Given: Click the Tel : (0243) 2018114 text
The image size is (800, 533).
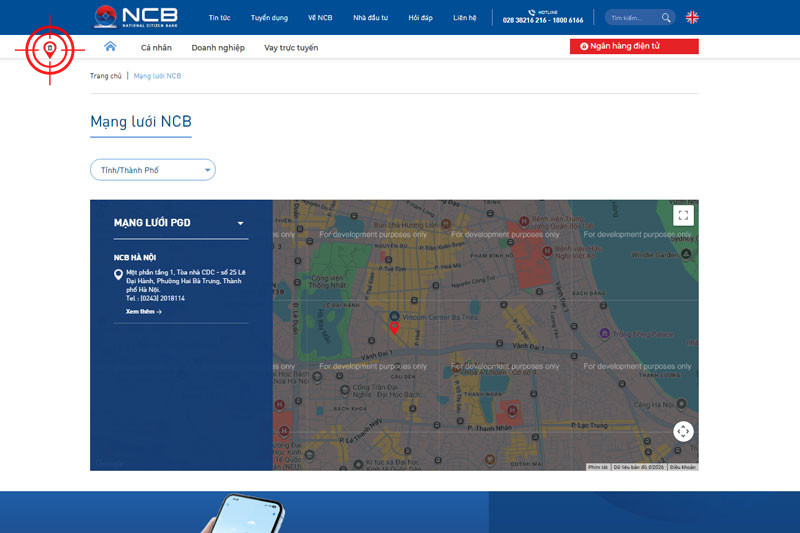Looking at the screenshot, I should (x=156, y=298).
